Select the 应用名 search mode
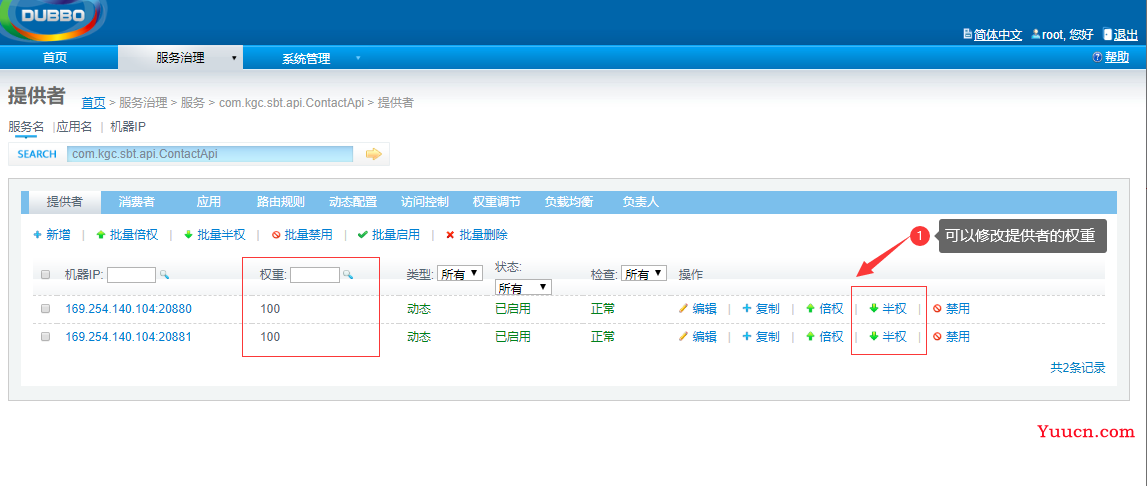Image resolution: width=1147 pixels, height=486 pixels. 75,127
